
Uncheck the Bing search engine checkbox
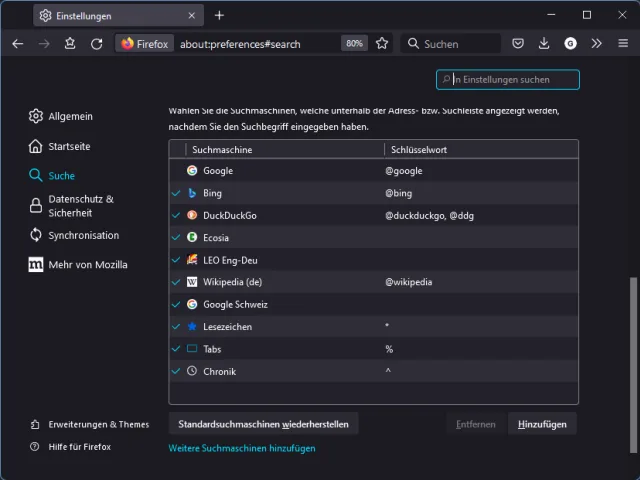pos(177,193)
